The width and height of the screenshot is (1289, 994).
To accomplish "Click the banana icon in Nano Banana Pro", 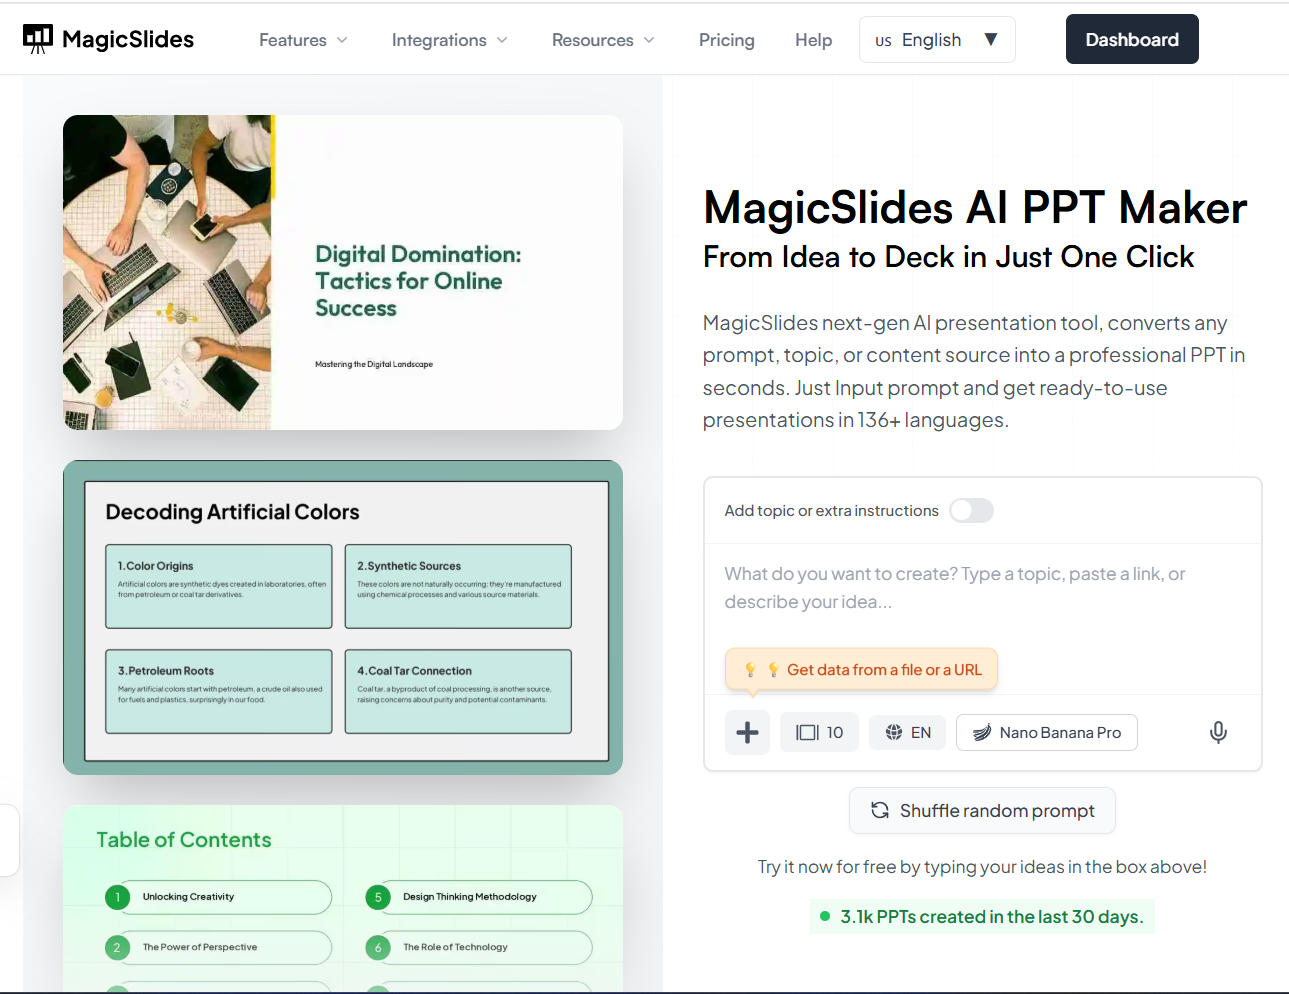I will (x=982, y=733).
